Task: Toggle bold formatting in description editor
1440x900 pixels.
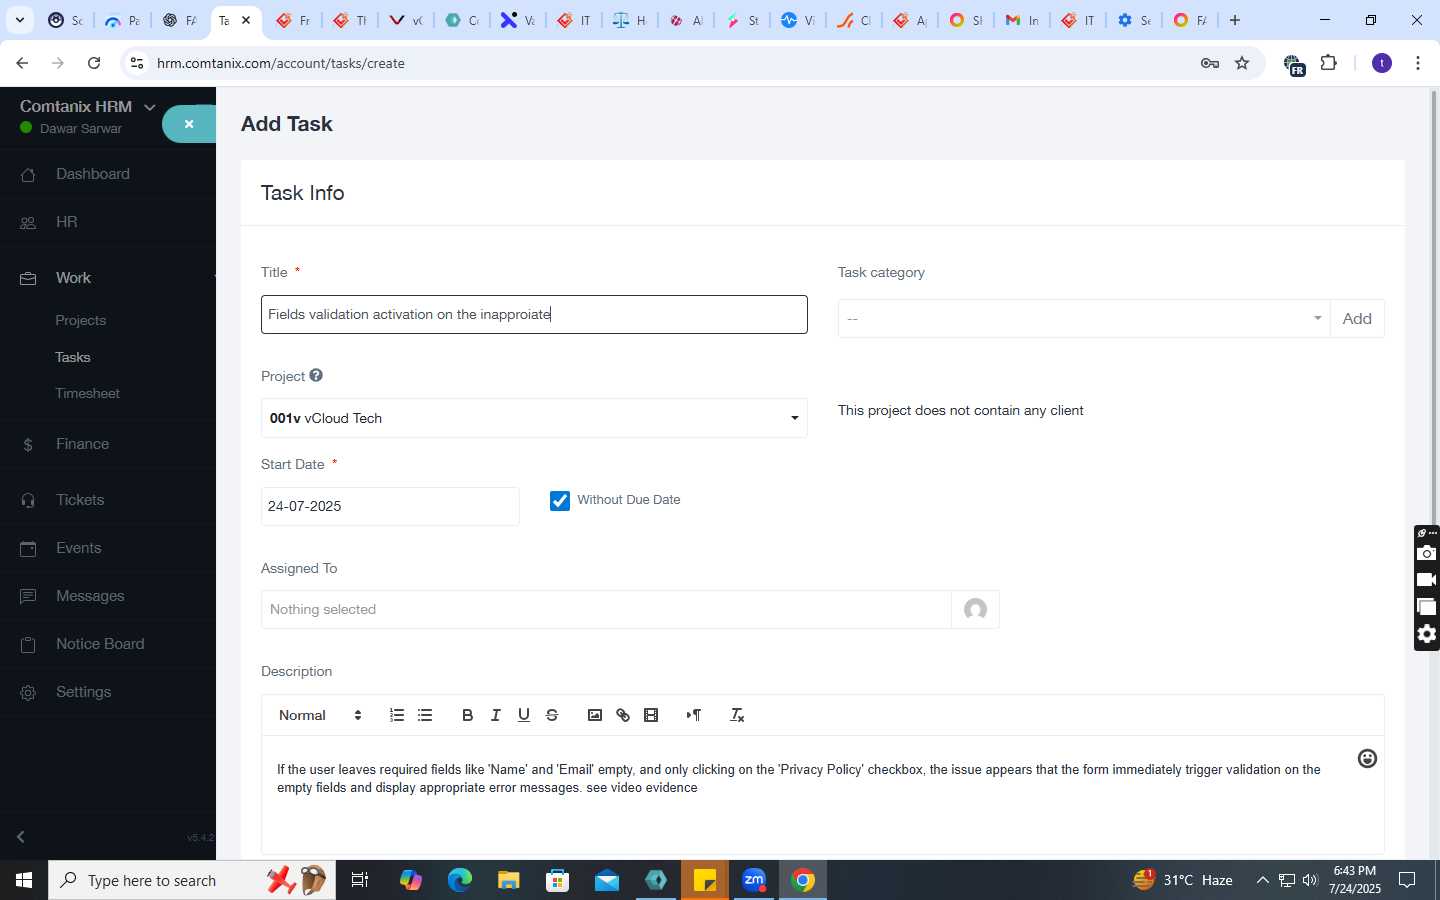Action: click(x=467, y=715)
